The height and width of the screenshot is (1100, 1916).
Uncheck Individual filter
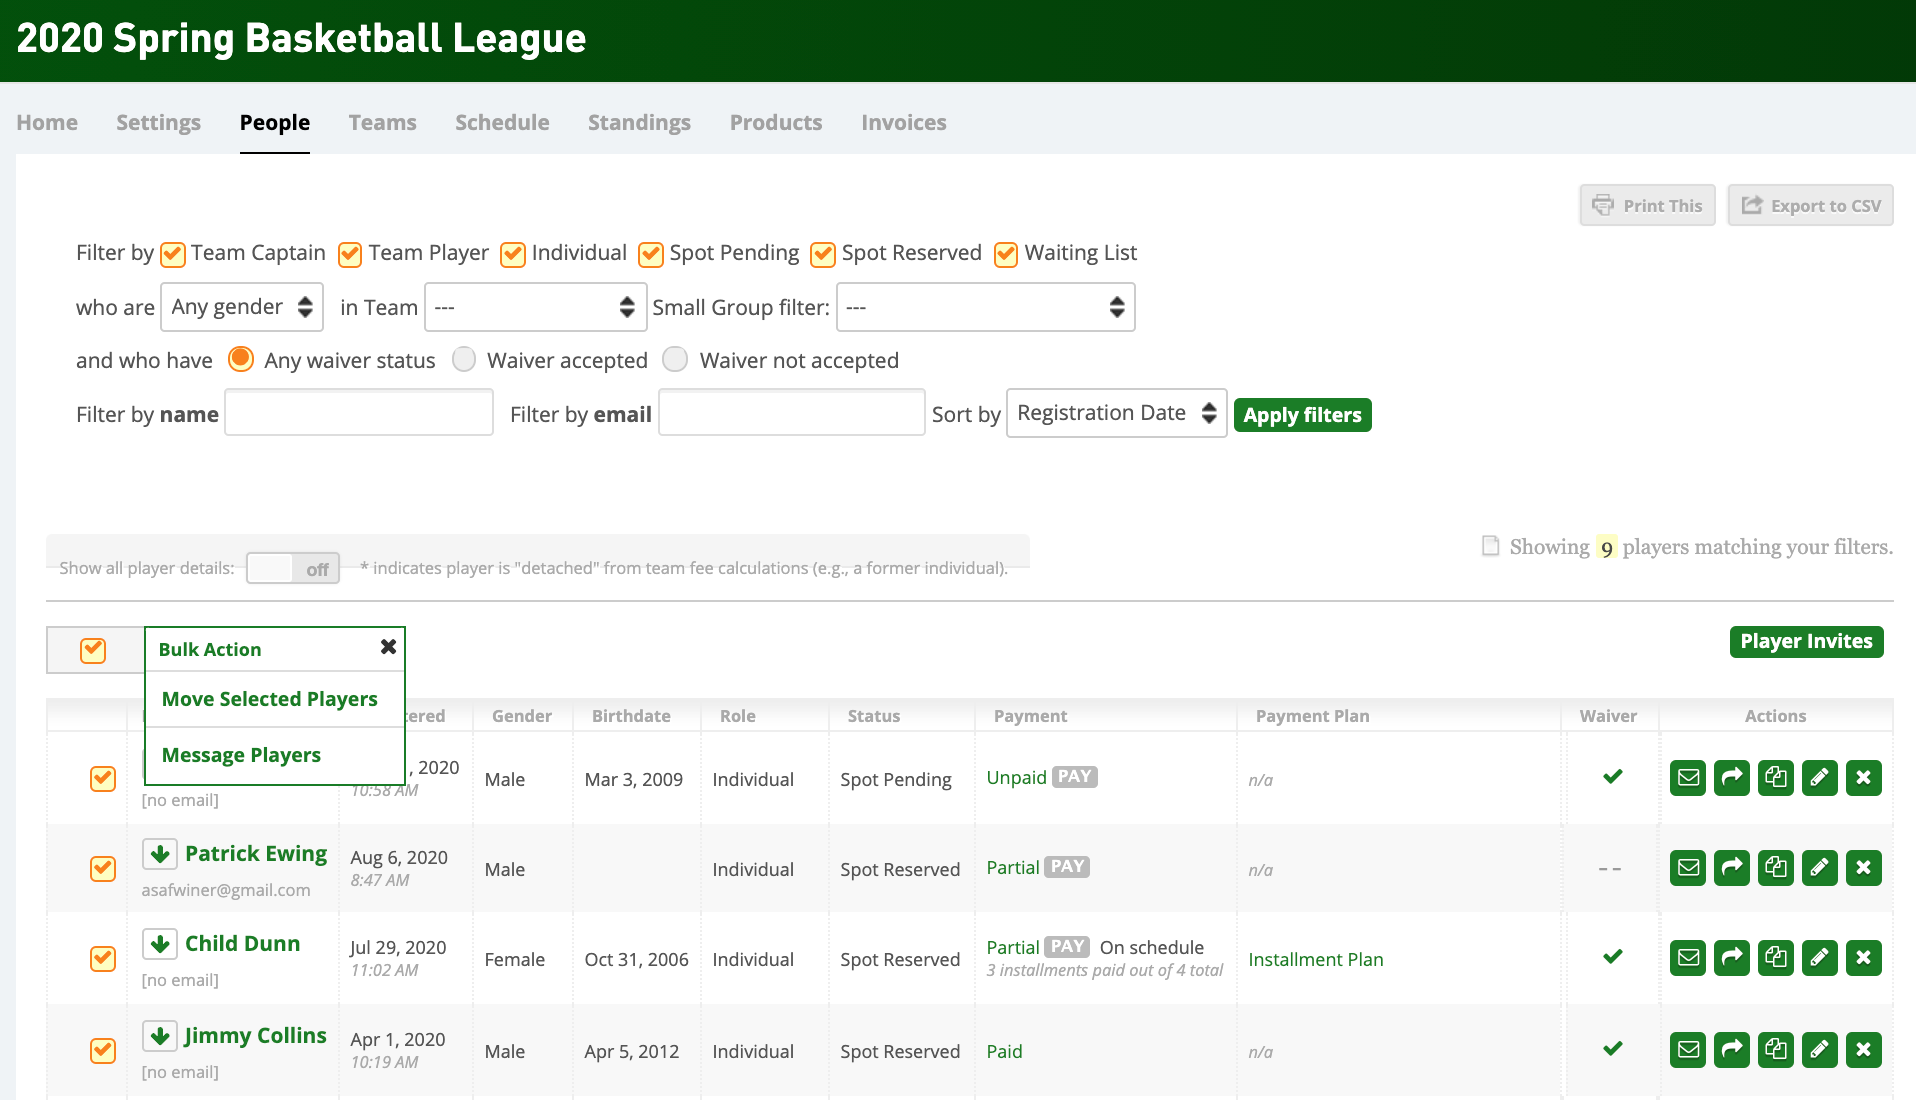pyautogui.click(x=513, y=254)
